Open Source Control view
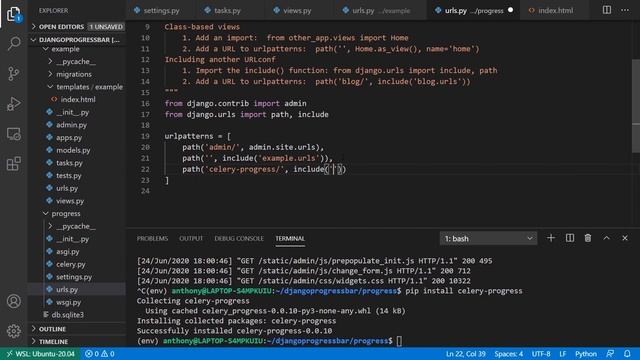 13,73
